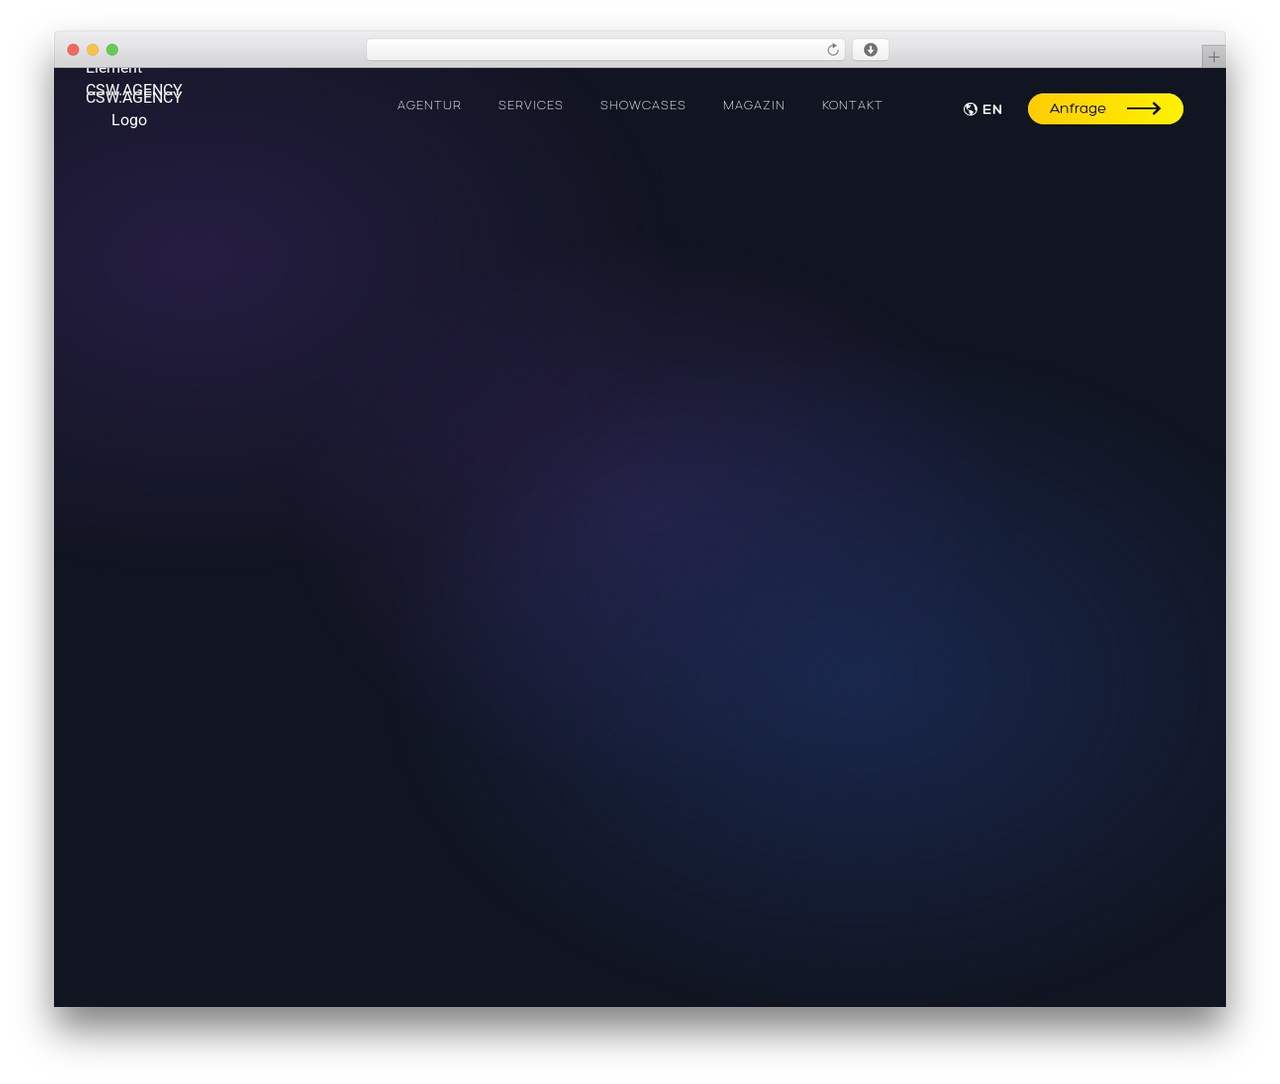Open the AGENTUR menu item
This screenshot has width=1280, height=1084.
coord(429,105)
